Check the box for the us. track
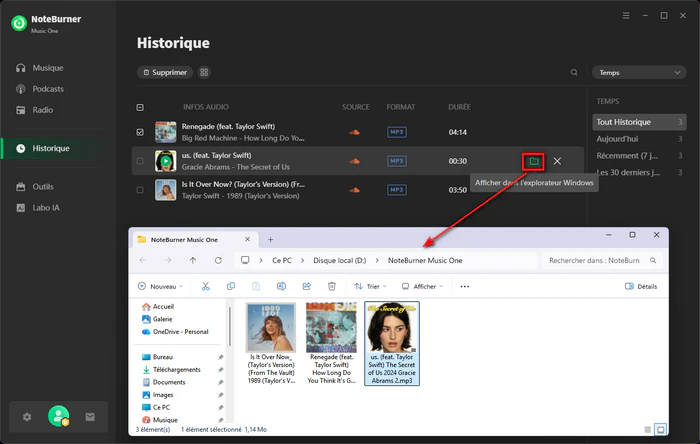This screenshot has height=444, width=700. [x=140, y=161]
